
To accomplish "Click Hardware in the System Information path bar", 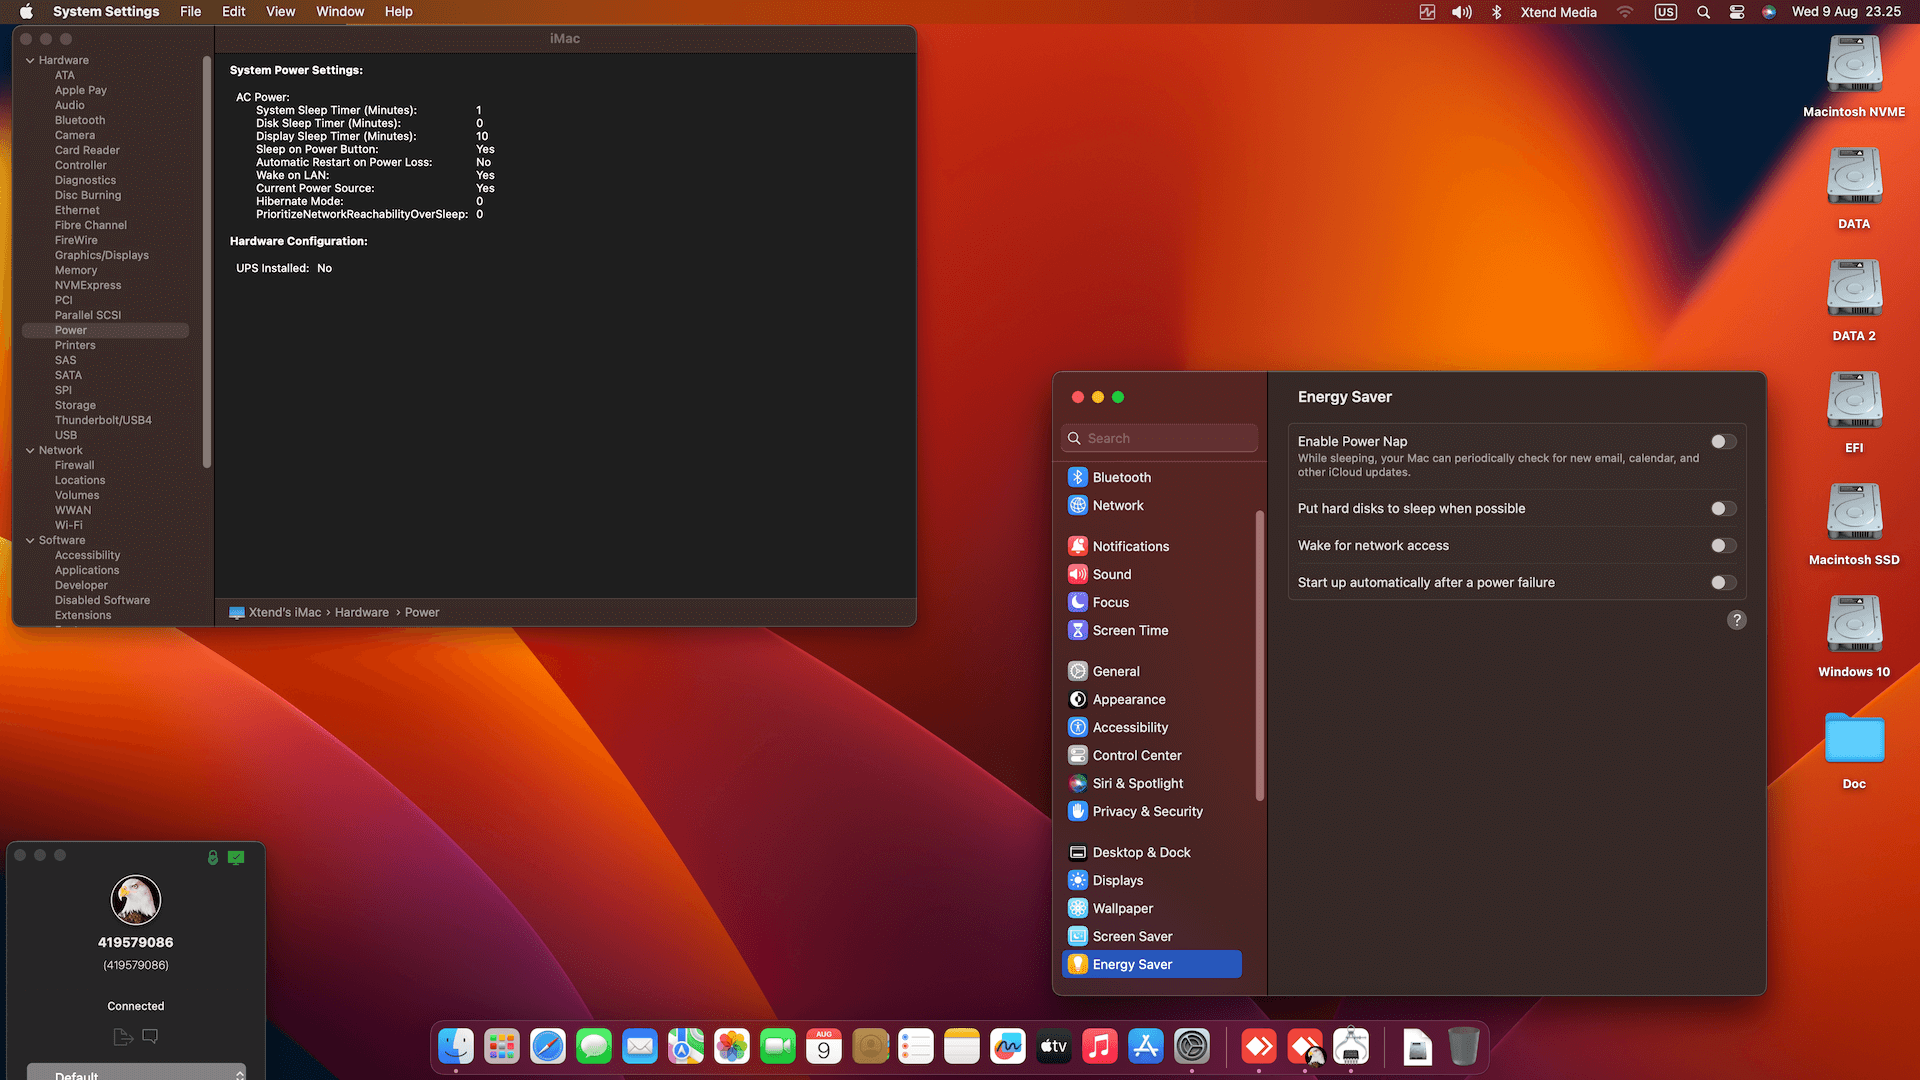I will [362, 613].
